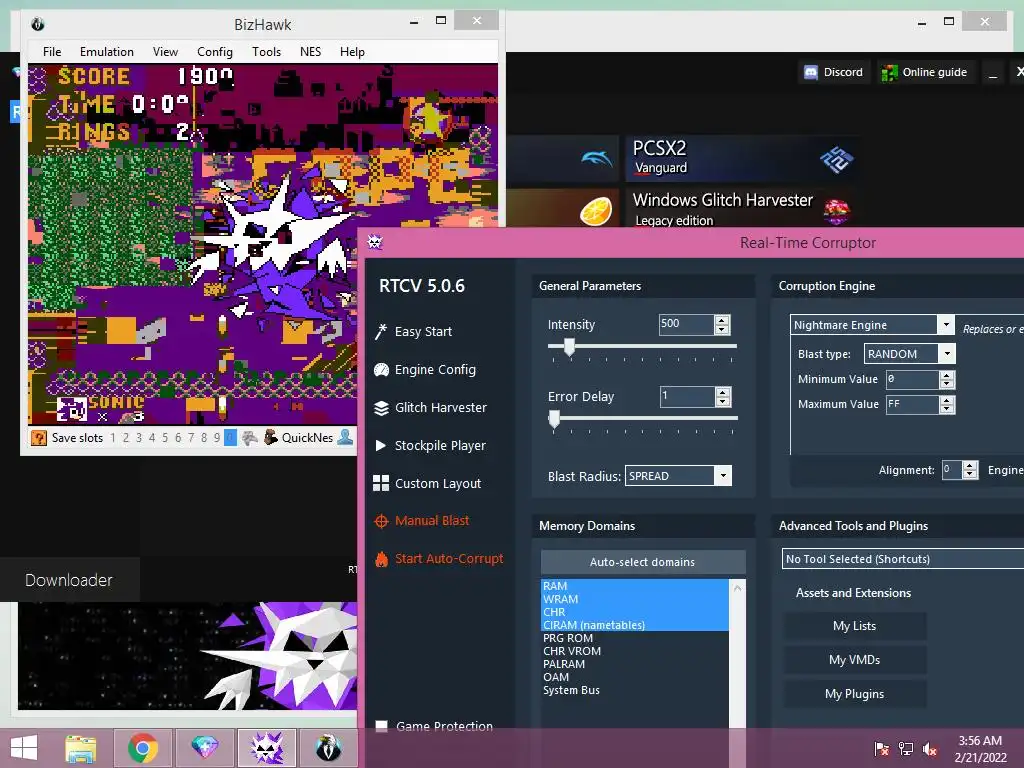Open BizHawk File menu
The image size is (1024, 768).
[52, 52]
